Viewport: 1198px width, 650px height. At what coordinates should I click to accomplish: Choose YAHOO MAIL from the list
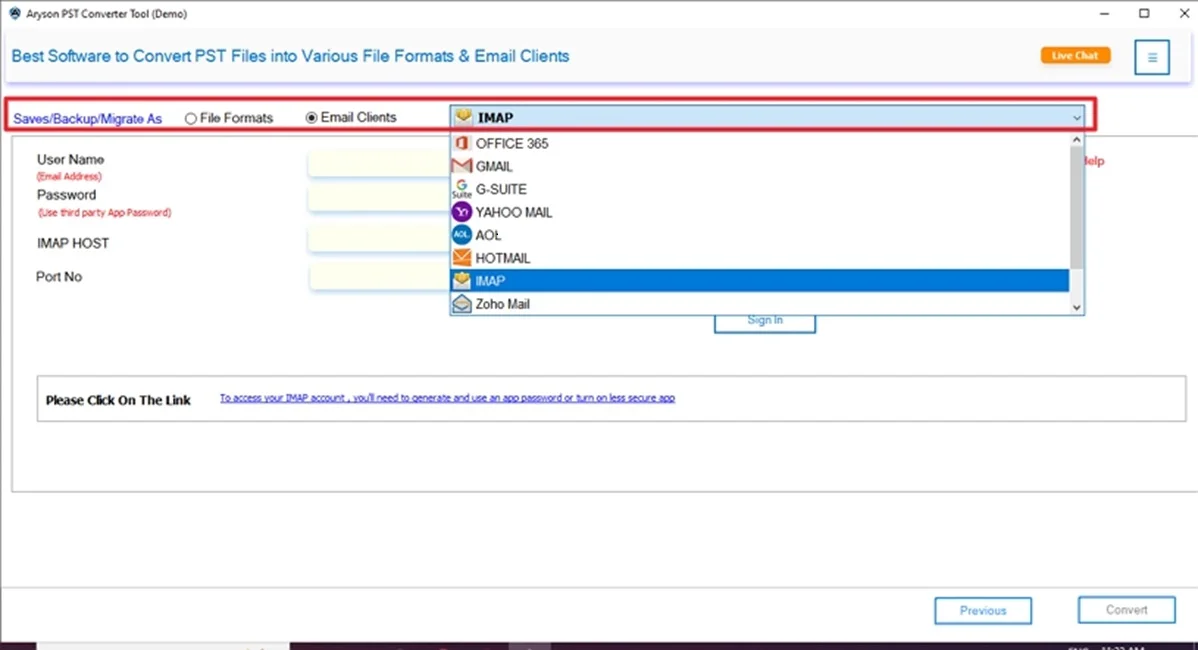[759, 212]
